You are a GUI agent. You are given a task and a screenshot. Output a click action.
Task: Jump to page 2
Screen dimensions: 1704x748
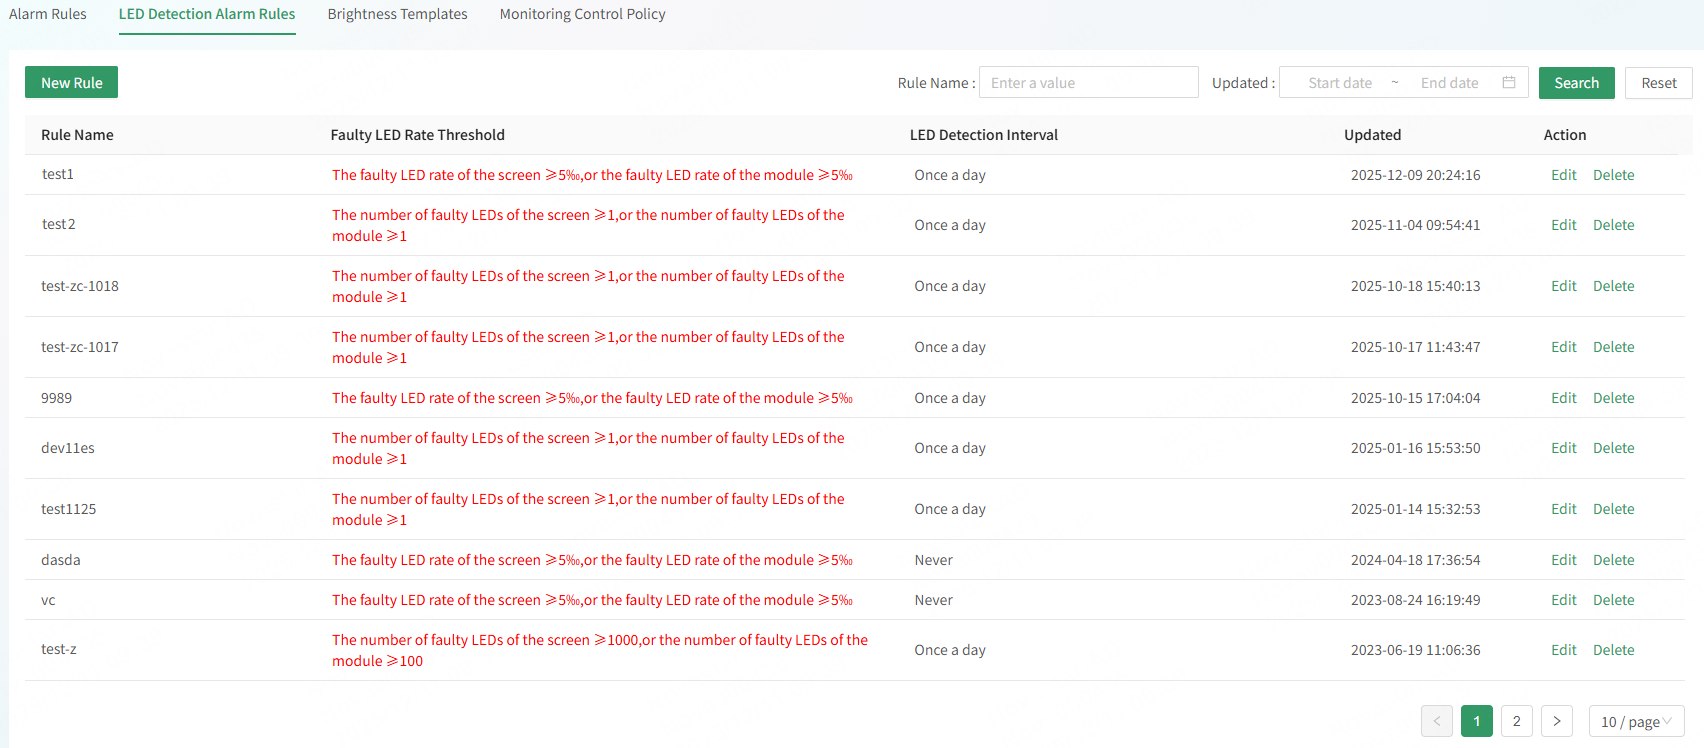(x=1516, y=721)
